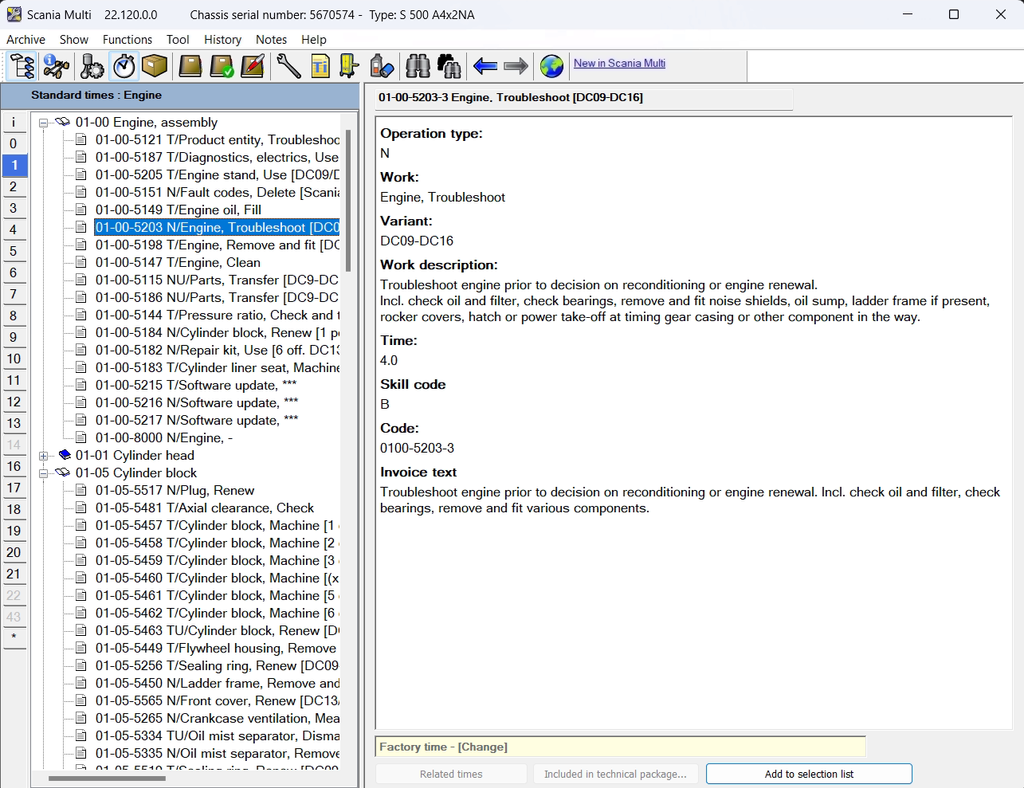Open the yellow TI document icon
The image size is (1024, 788).
(320, 66)
